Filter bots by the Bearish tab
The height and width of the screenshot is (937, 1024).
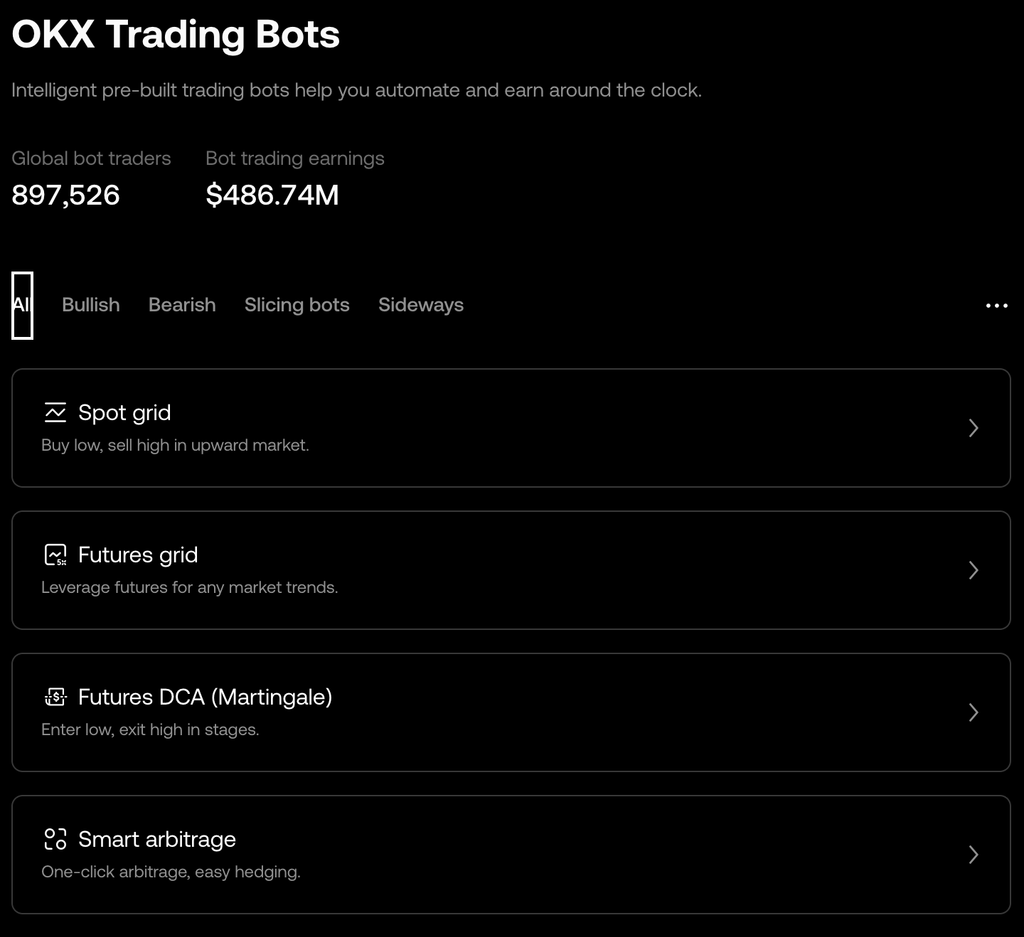pyautogui.click(x=182, y=305)
